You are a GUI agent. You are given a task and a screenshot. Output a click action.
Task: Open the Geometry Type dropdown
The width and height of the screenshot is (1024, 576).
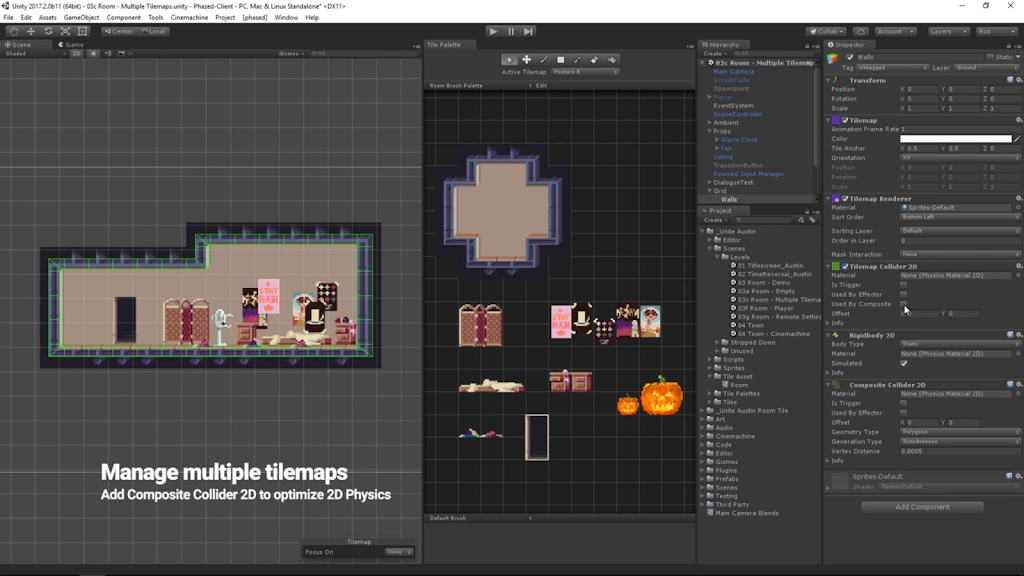(959, 432)
